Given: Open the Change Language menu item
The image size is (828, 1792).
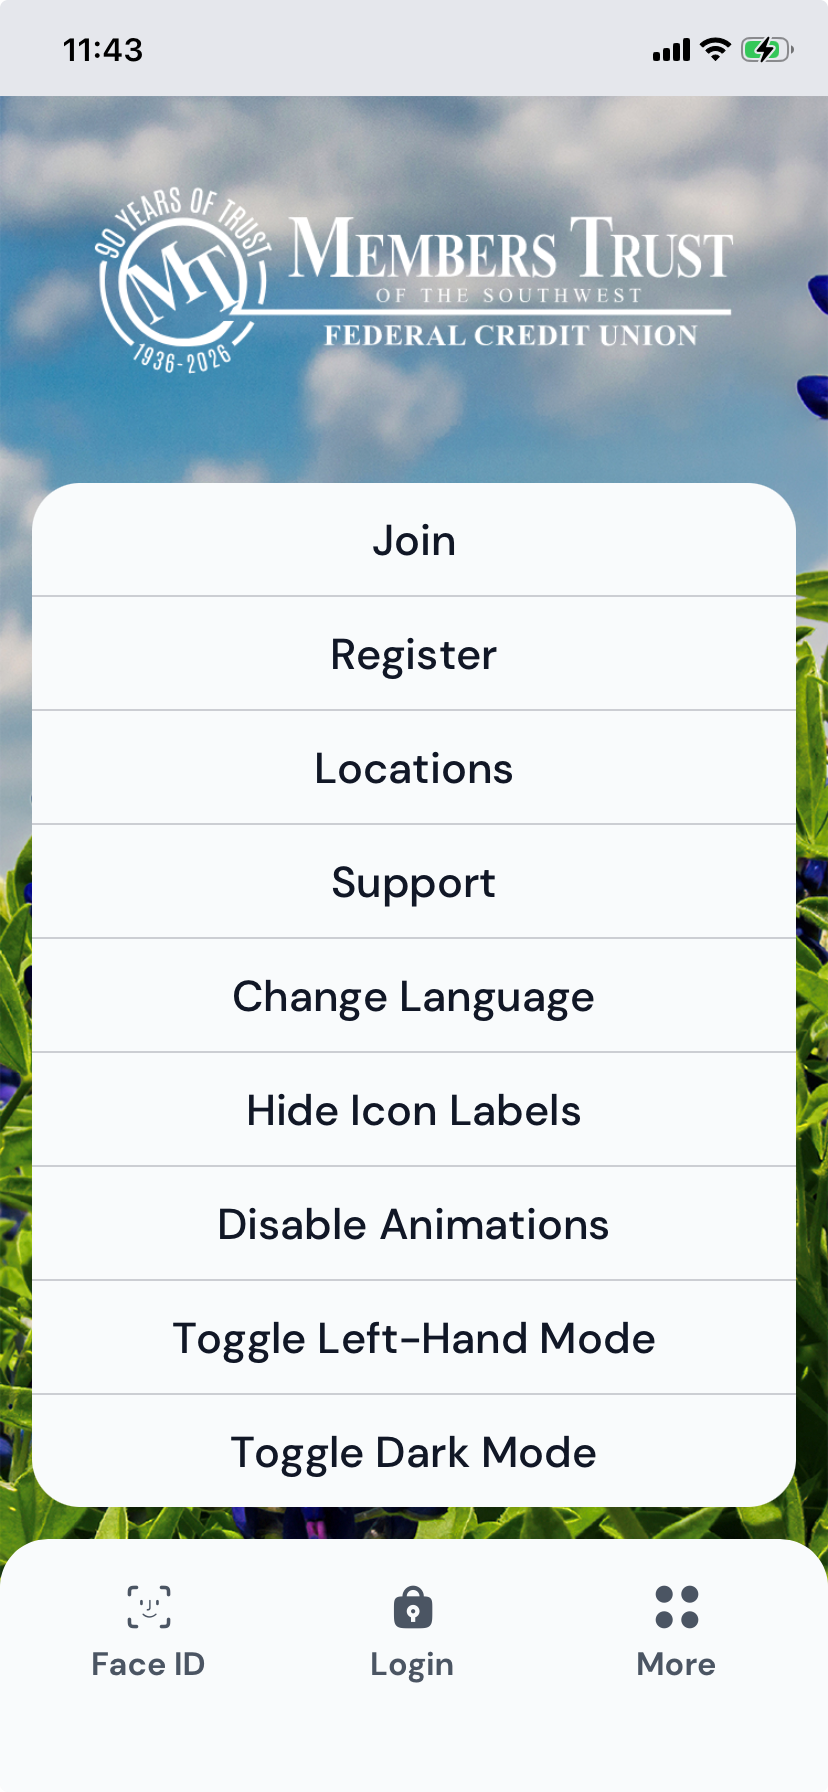Looking at the screenshot, I should 414,996.
